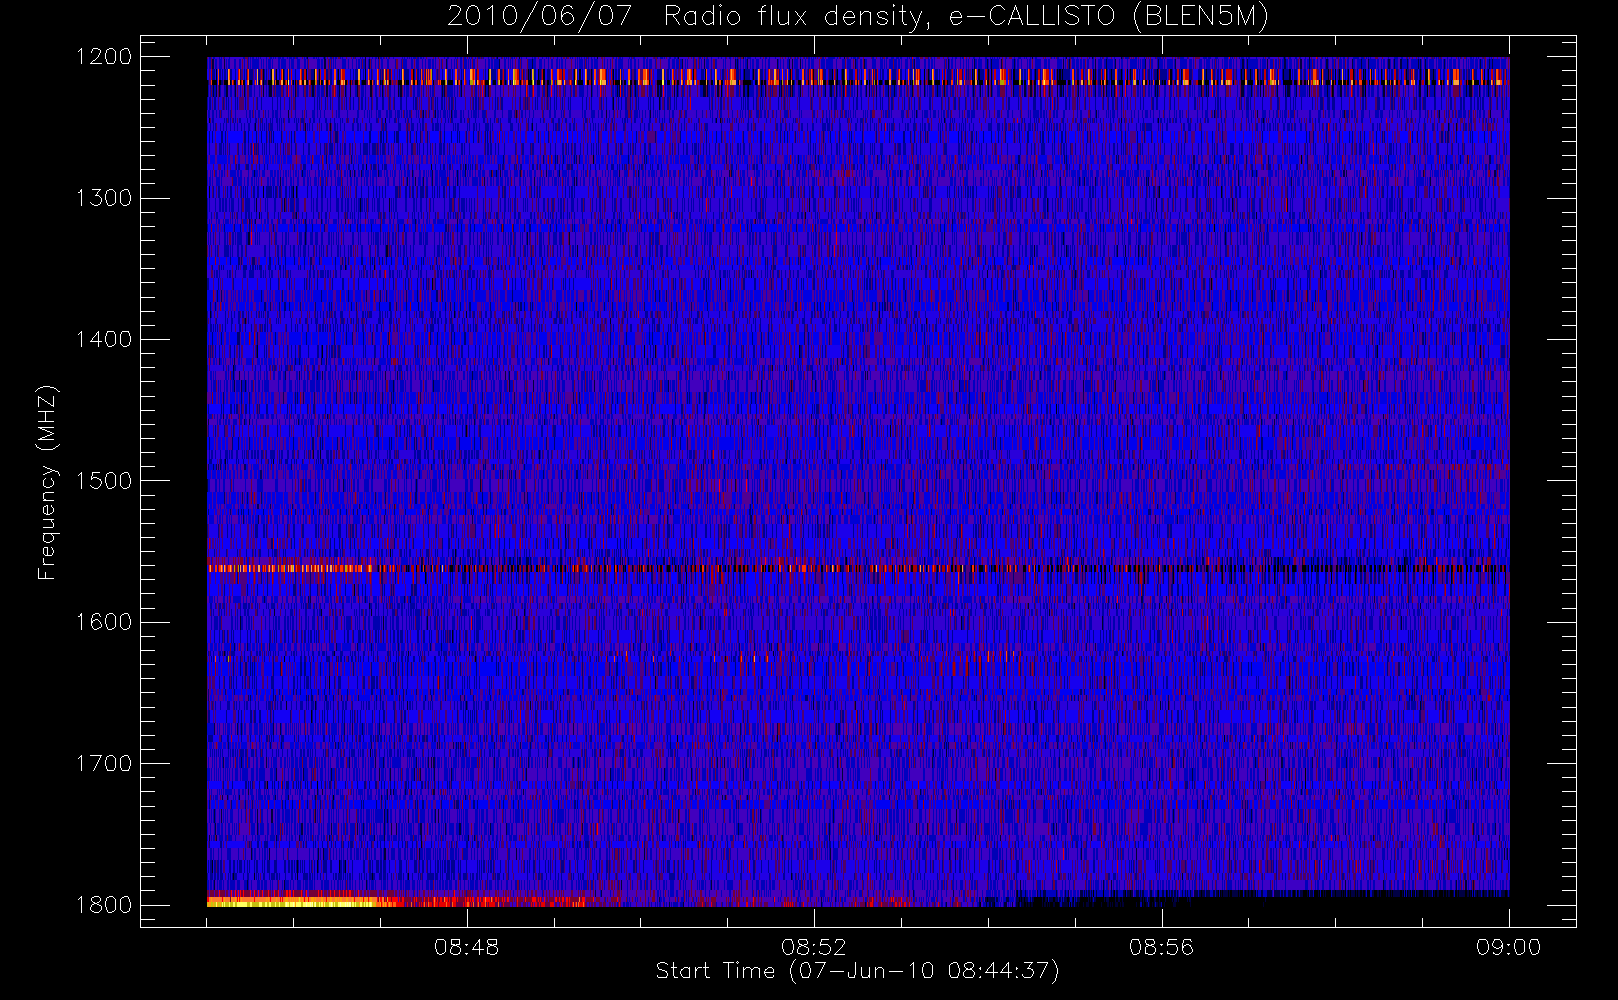Click the bright yellow burst near 1800 MHz
The height and width of the screenshot is (1000, 1618).
click(292, 901)
